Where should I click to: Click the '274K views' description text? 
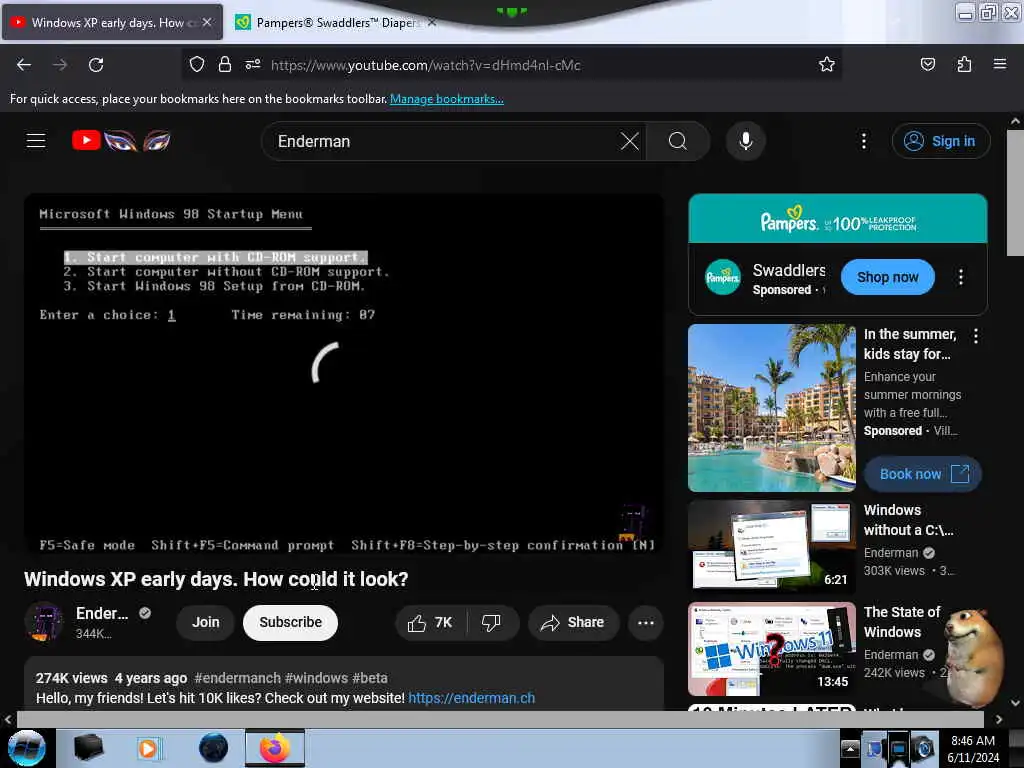[71, 678]
